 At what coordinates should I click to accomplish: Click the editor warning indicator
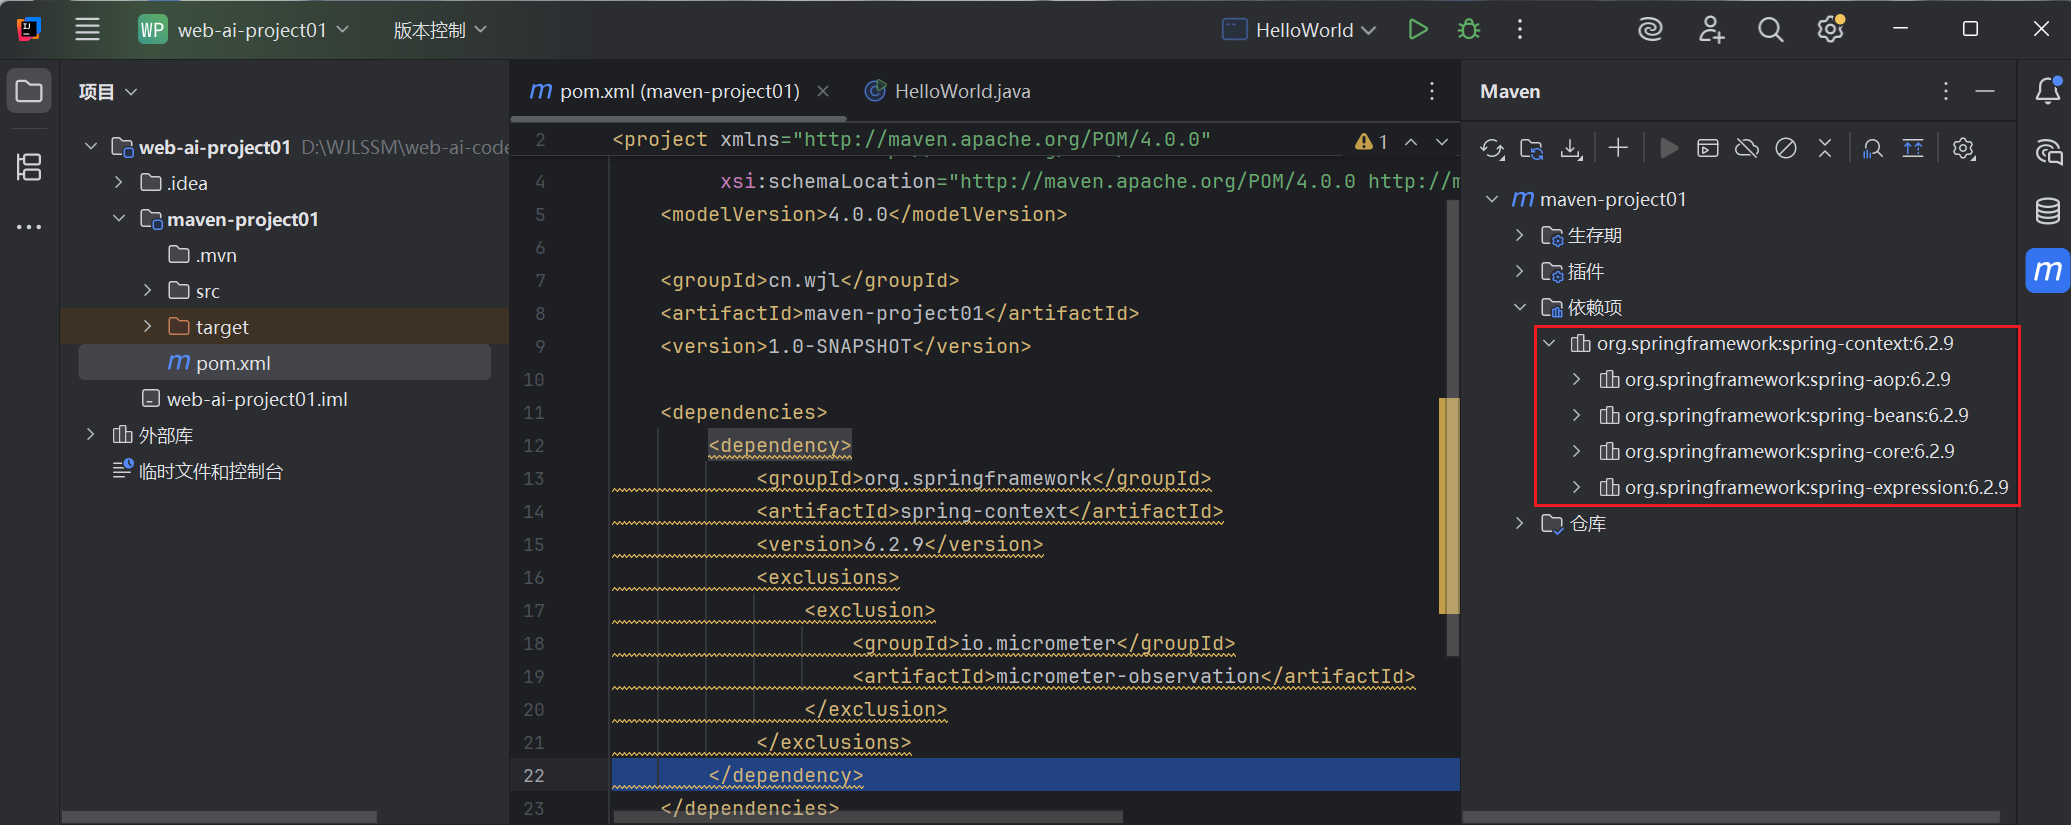point(1371,142)
